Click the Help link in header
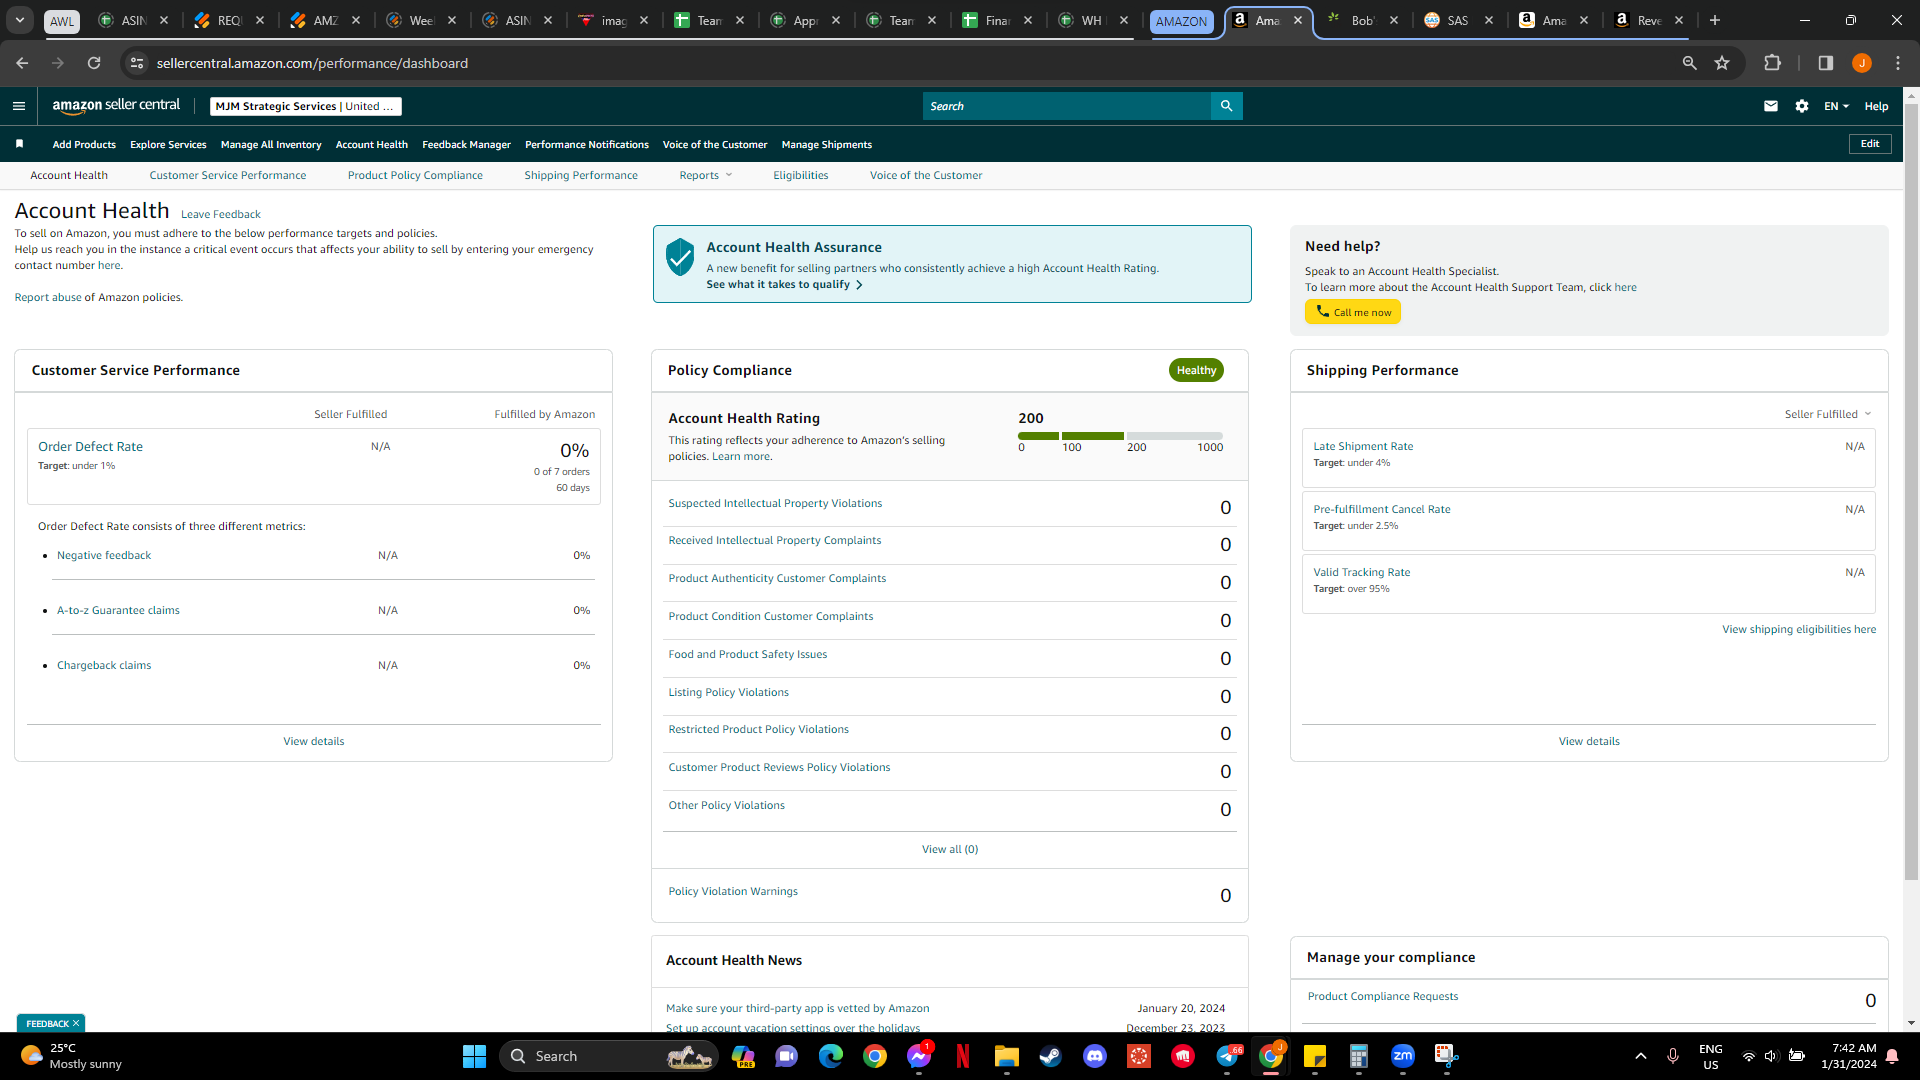 tap(1876, 106)
